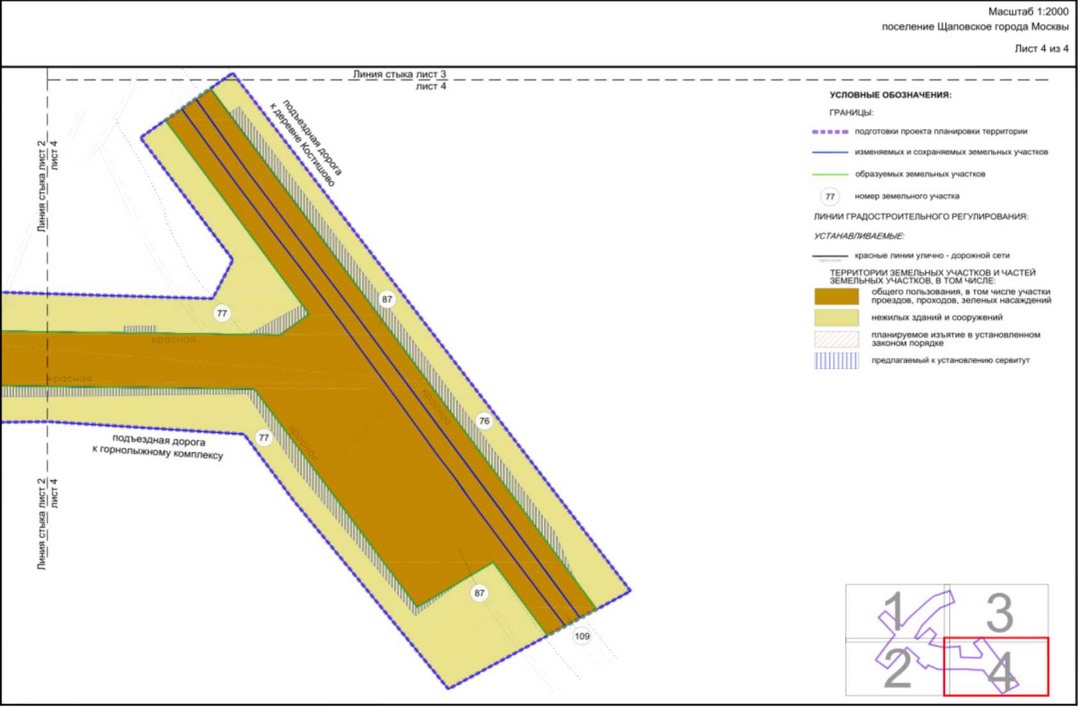Pick the yellow нежилых зданий legend swatch

(x=836, y=318)
